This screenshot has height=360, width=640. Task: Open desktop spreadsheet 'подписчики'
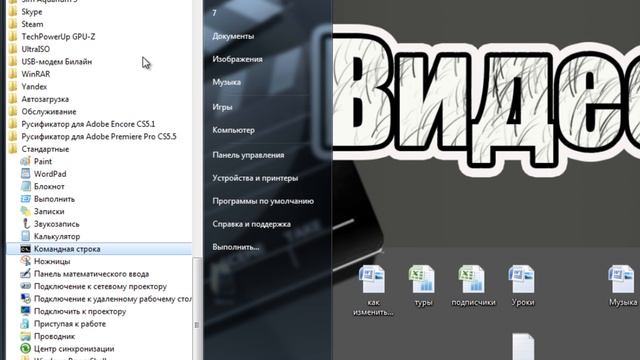(473, 286)
